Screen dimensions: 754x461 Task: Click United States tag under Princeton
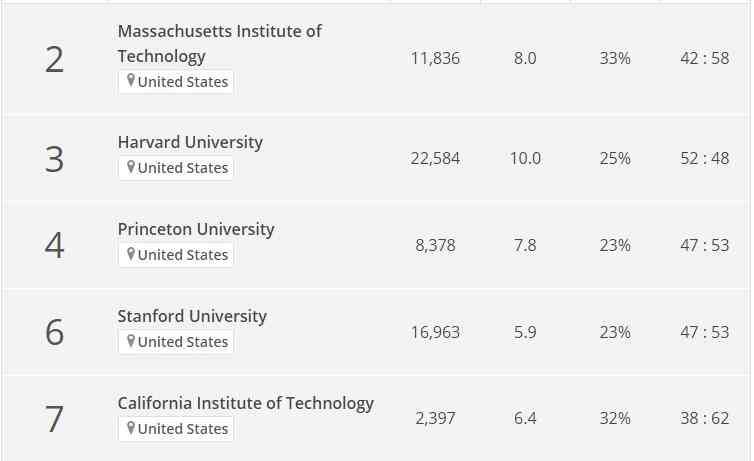click(183, 255)
